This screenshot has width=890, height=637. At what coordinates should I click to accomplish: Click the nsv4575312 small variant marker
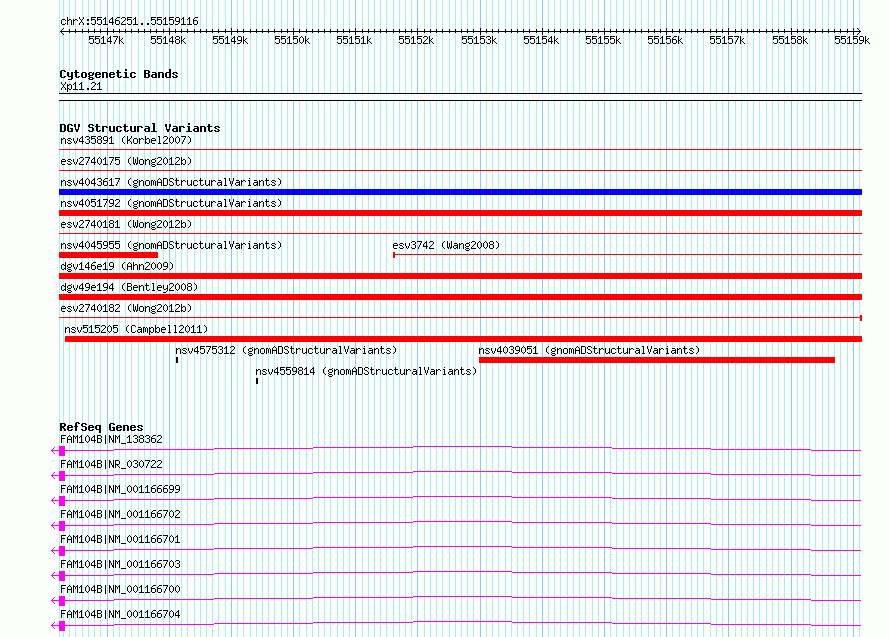[x=177, y=360]
